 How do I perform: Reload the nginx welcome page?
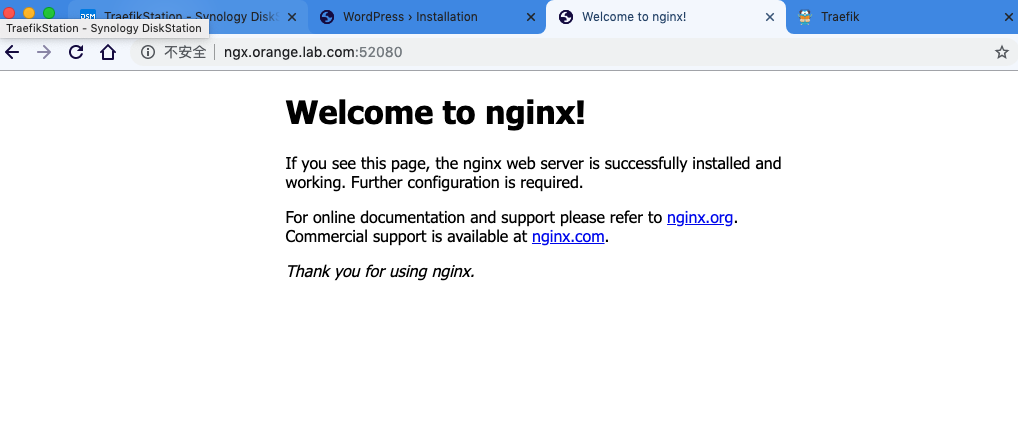point(76,53)
